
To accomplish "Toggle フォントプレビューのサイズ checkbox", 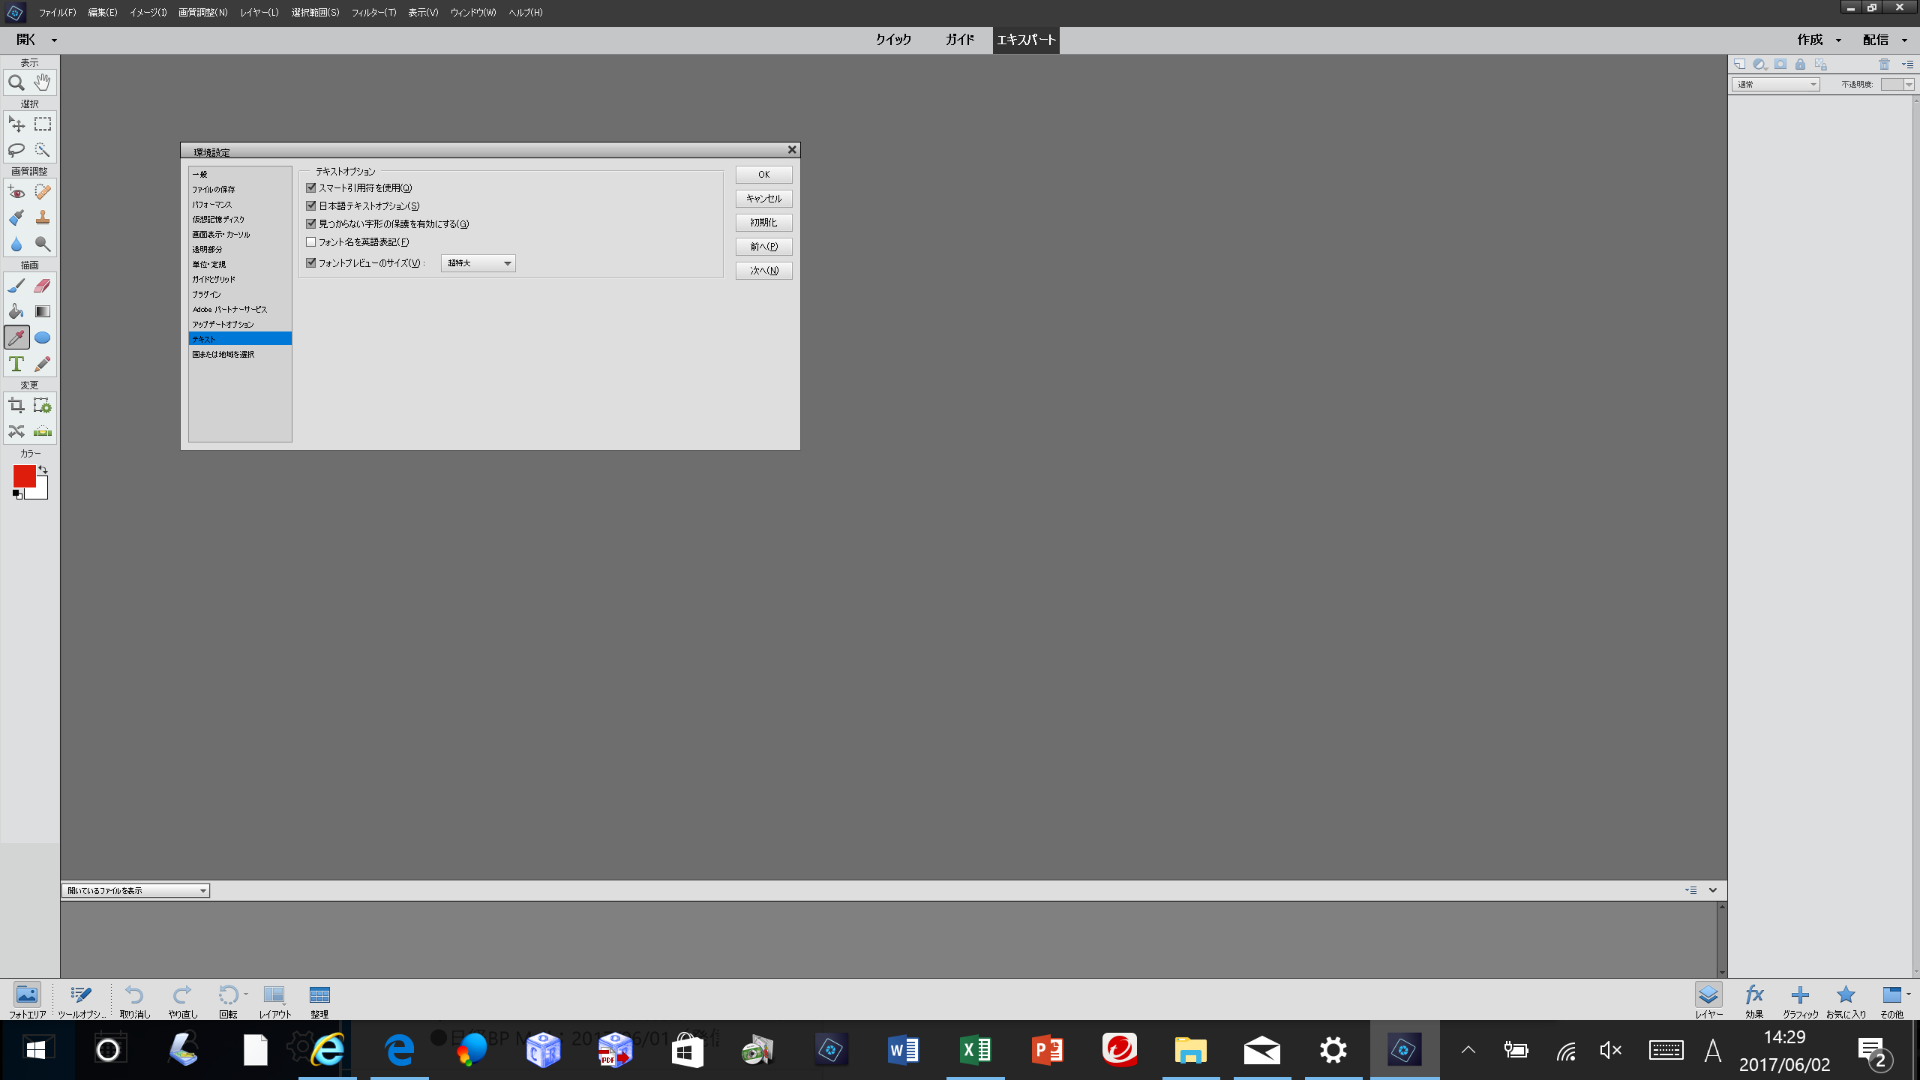I will tap(311, 263).
